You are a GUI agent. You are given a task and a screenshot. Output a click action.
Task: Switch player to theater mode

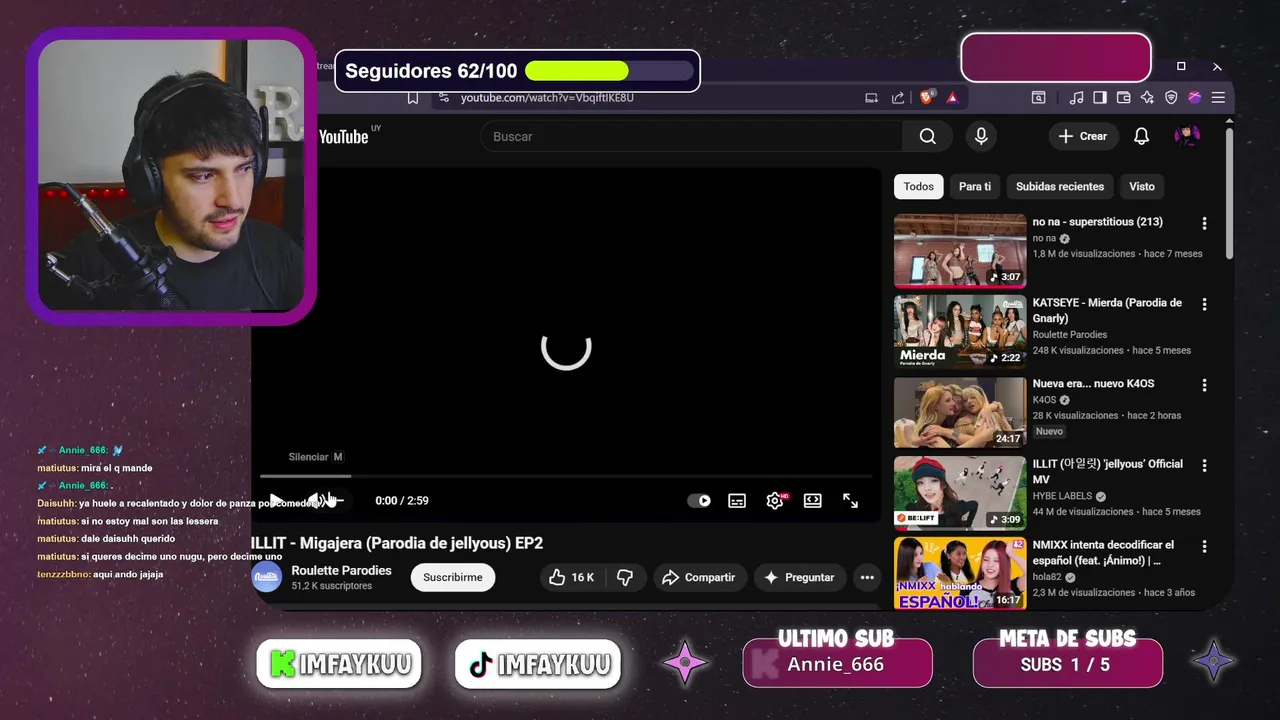[x=813, y=501]
